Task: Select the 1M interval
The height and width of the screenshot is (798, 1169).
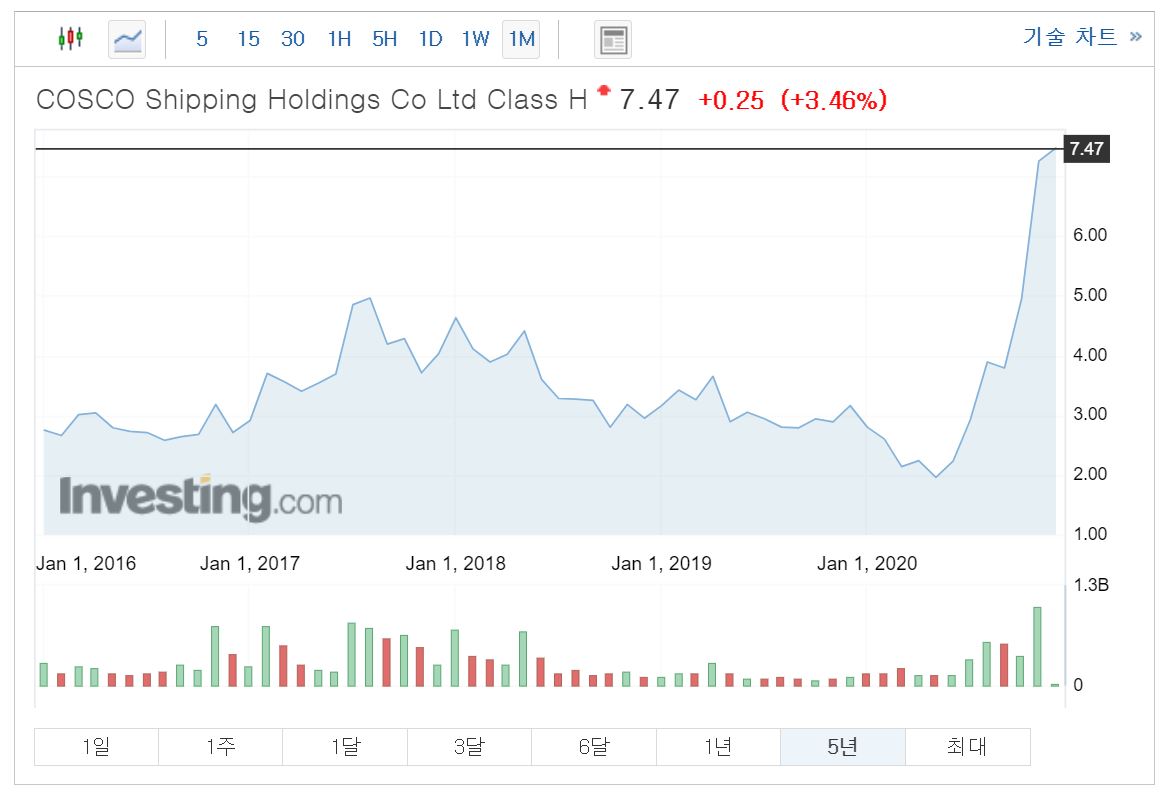Action: [521, 39]
